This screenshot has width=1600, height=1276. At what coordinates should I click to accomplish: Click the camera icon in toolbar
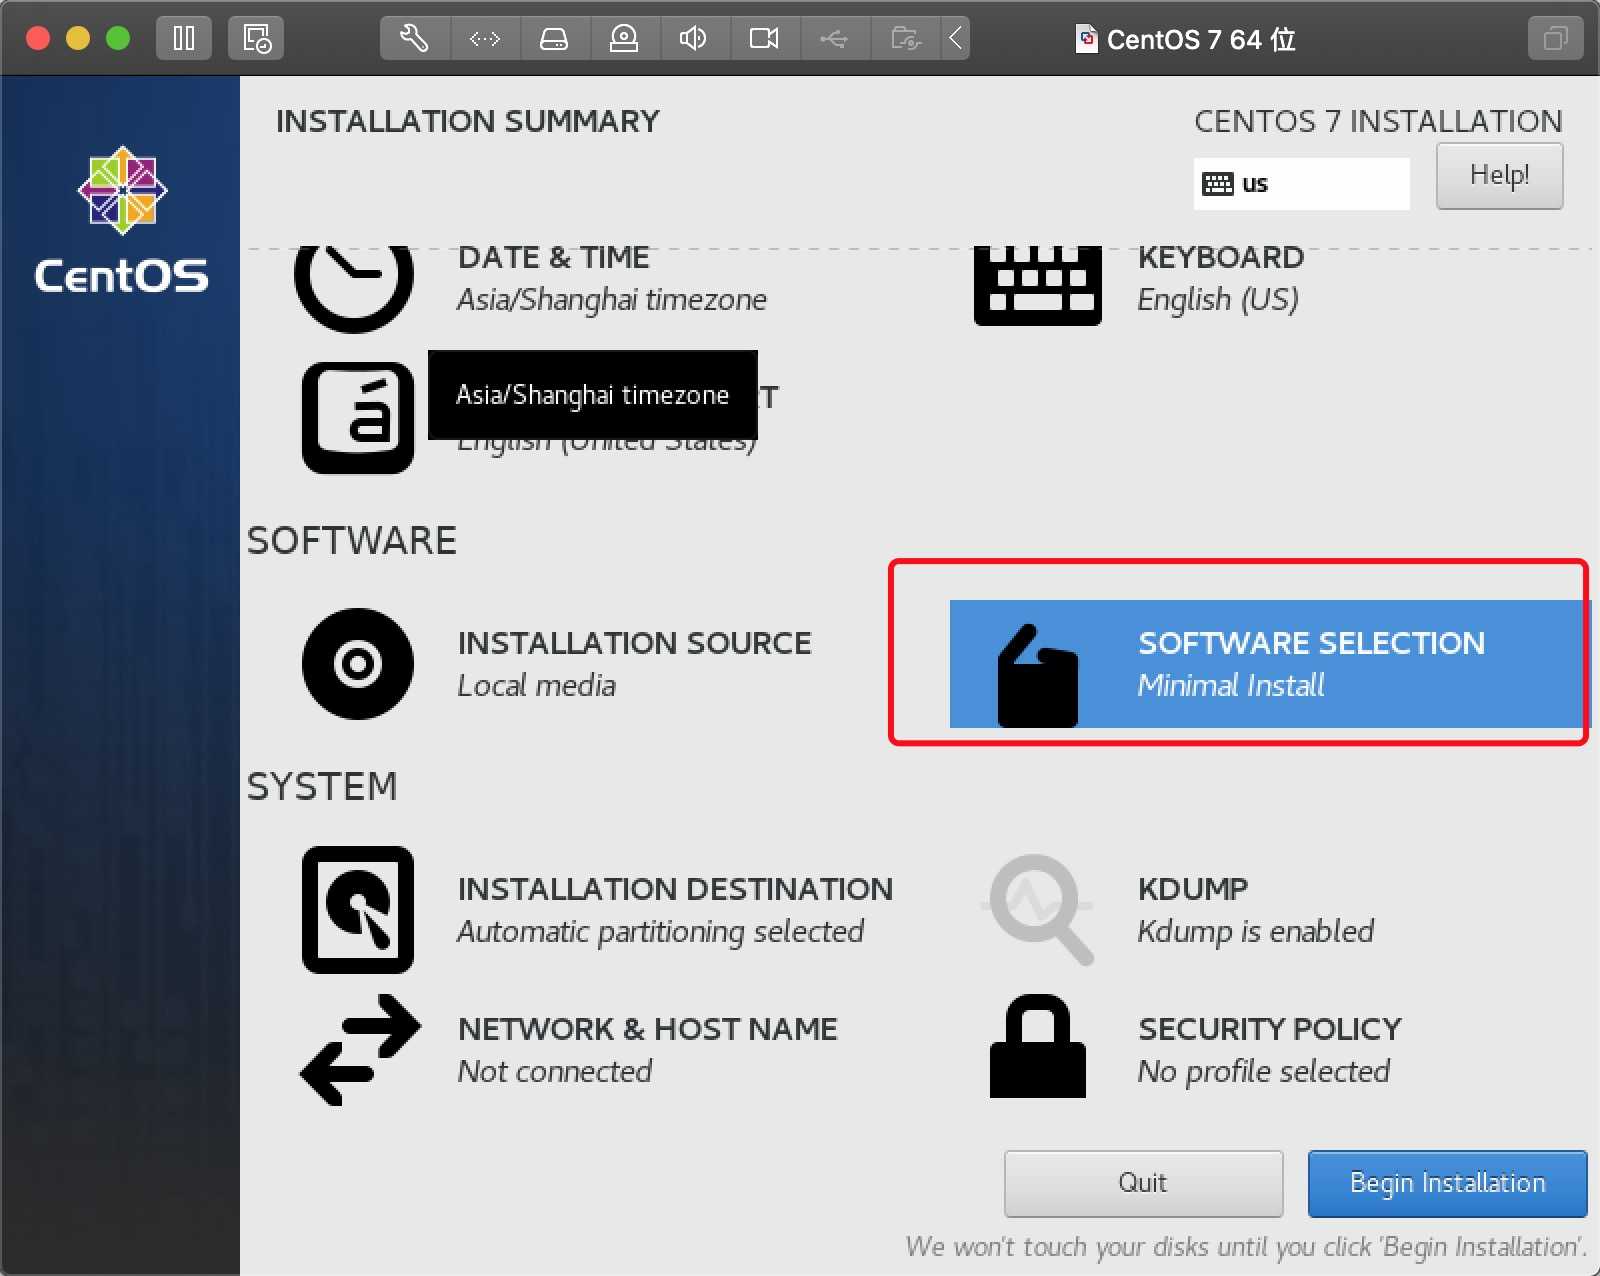coord(764,39)
